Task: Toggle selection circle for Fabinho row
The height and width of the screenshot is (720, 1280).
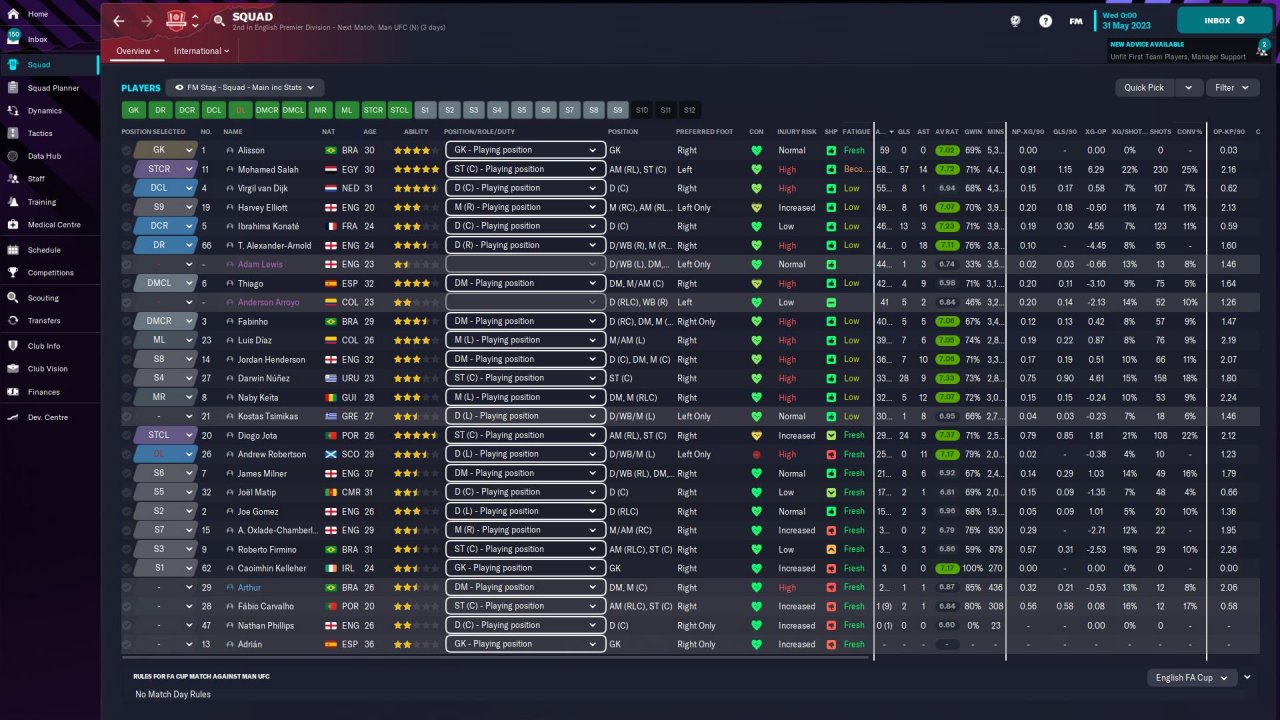Action: pyautogui.click(x=126, y=321)
